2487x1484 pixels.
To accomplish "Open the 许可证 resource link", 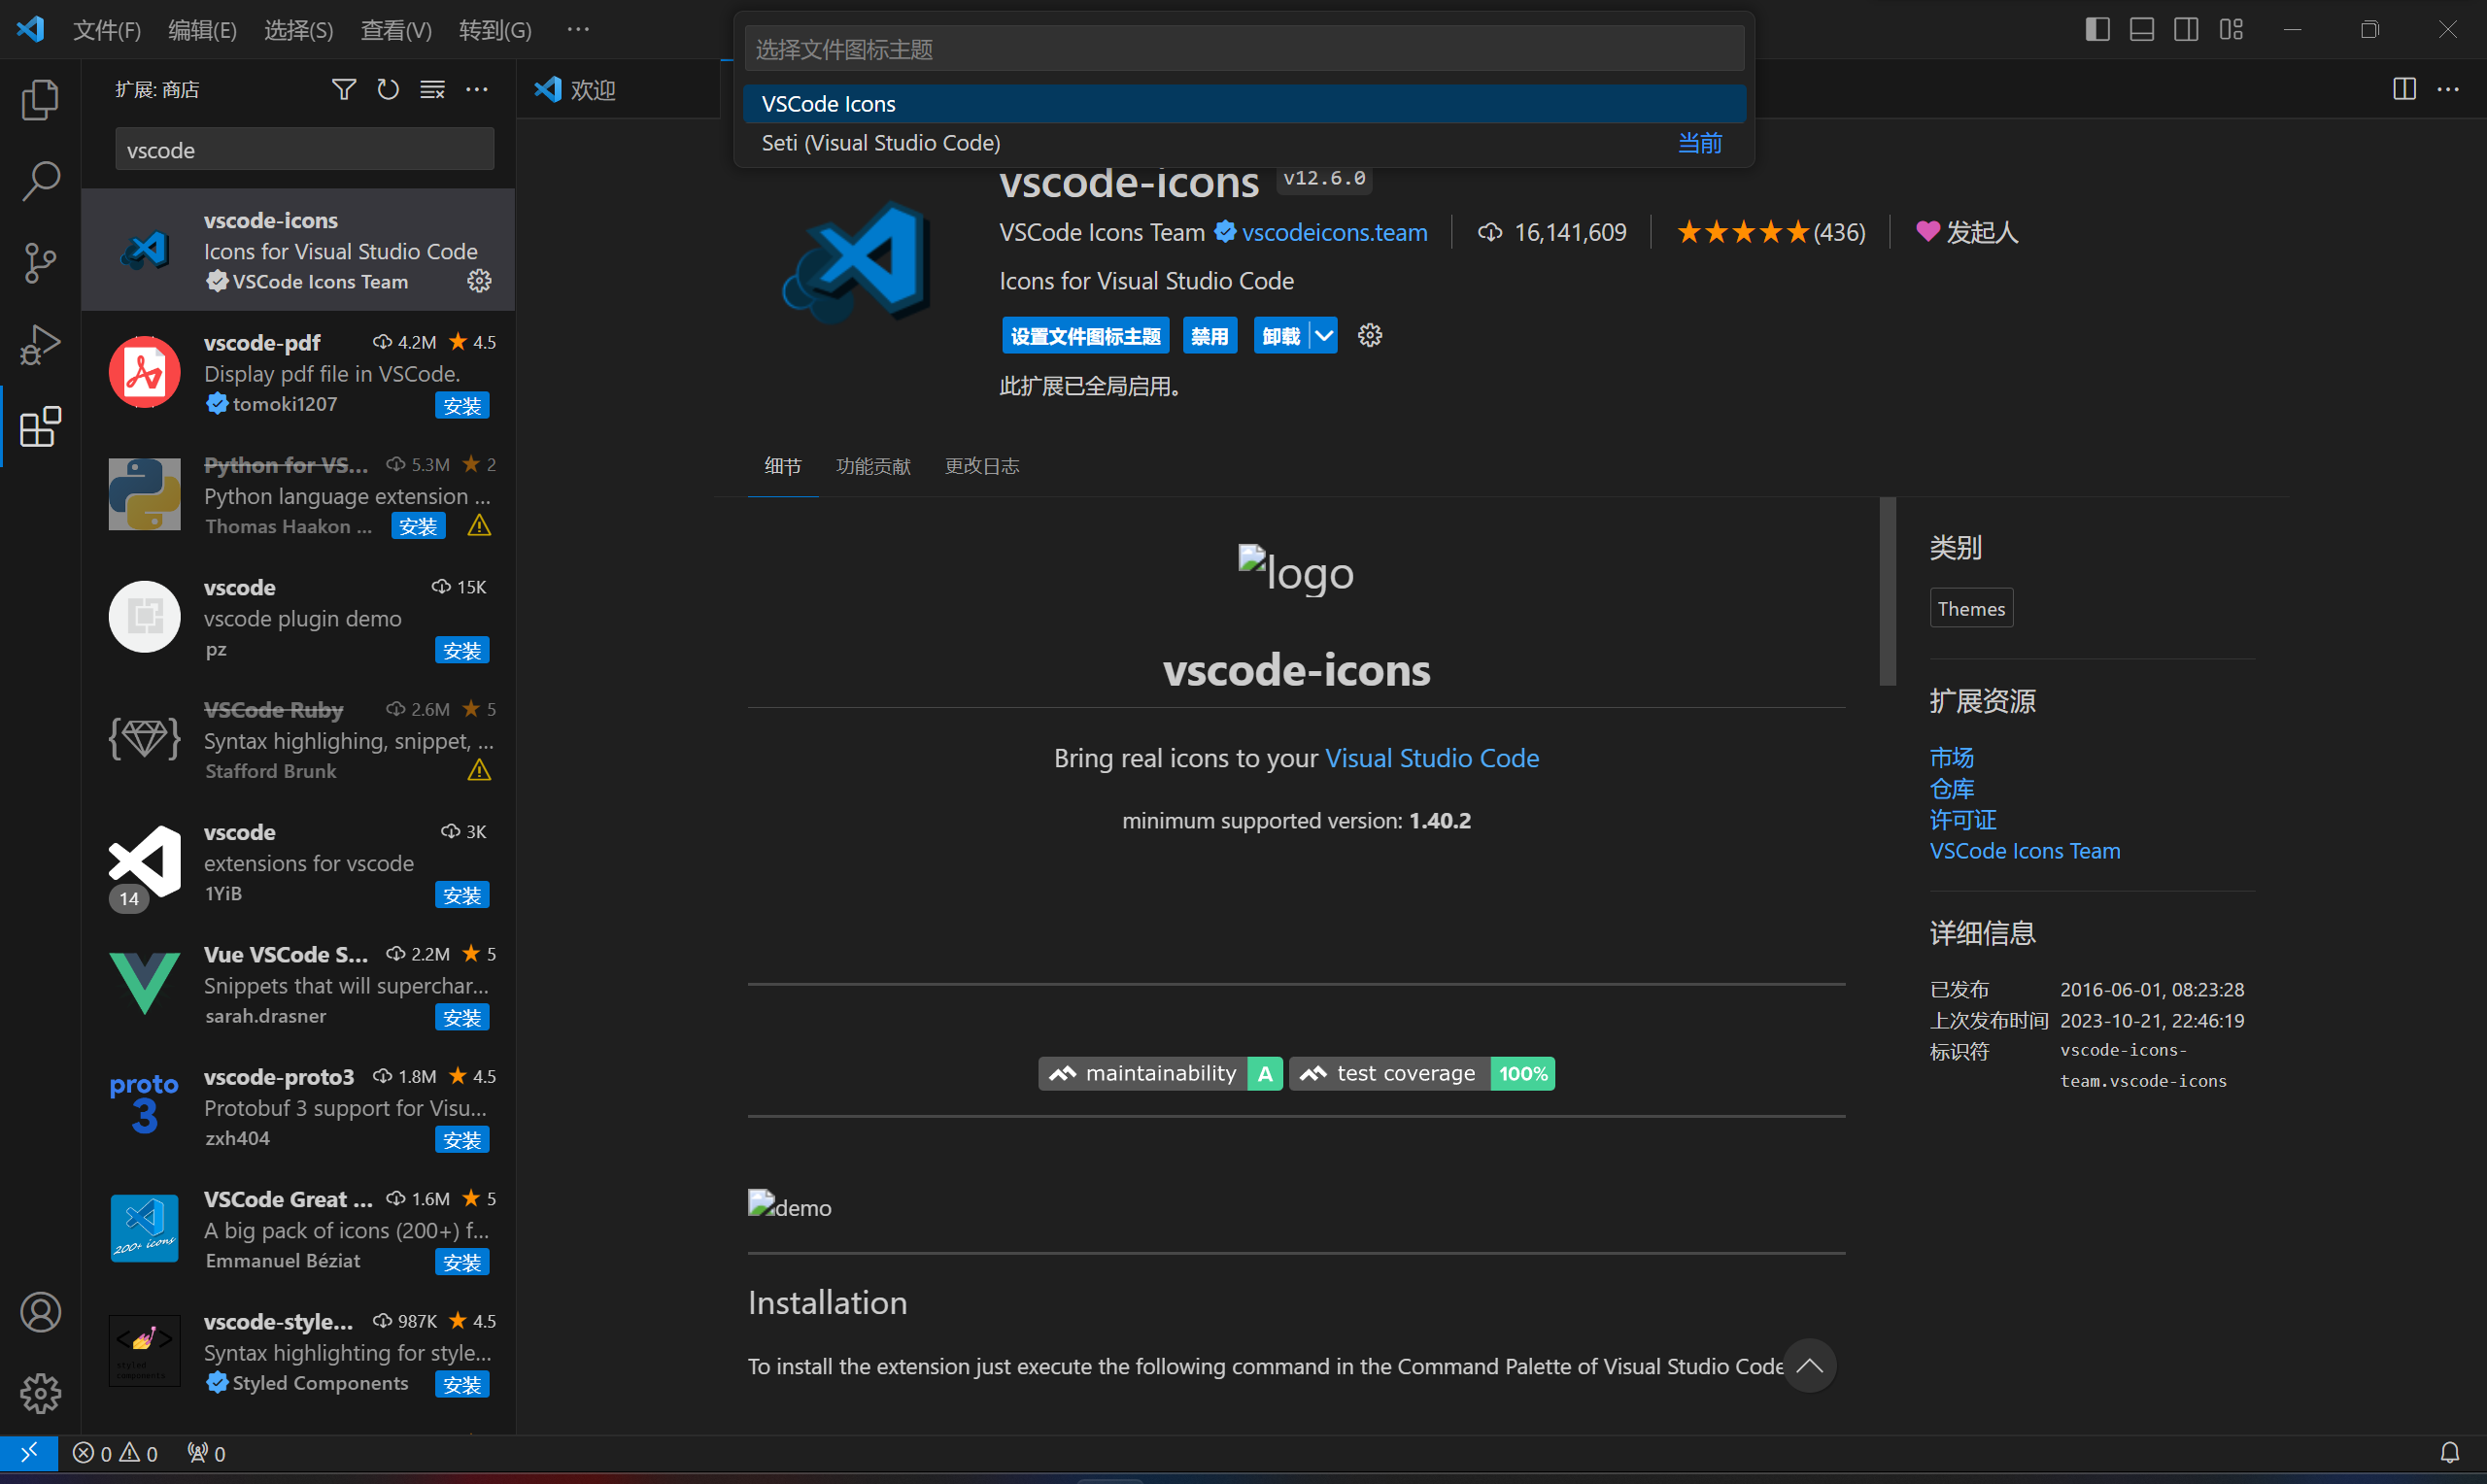I will click(1962, 819).
